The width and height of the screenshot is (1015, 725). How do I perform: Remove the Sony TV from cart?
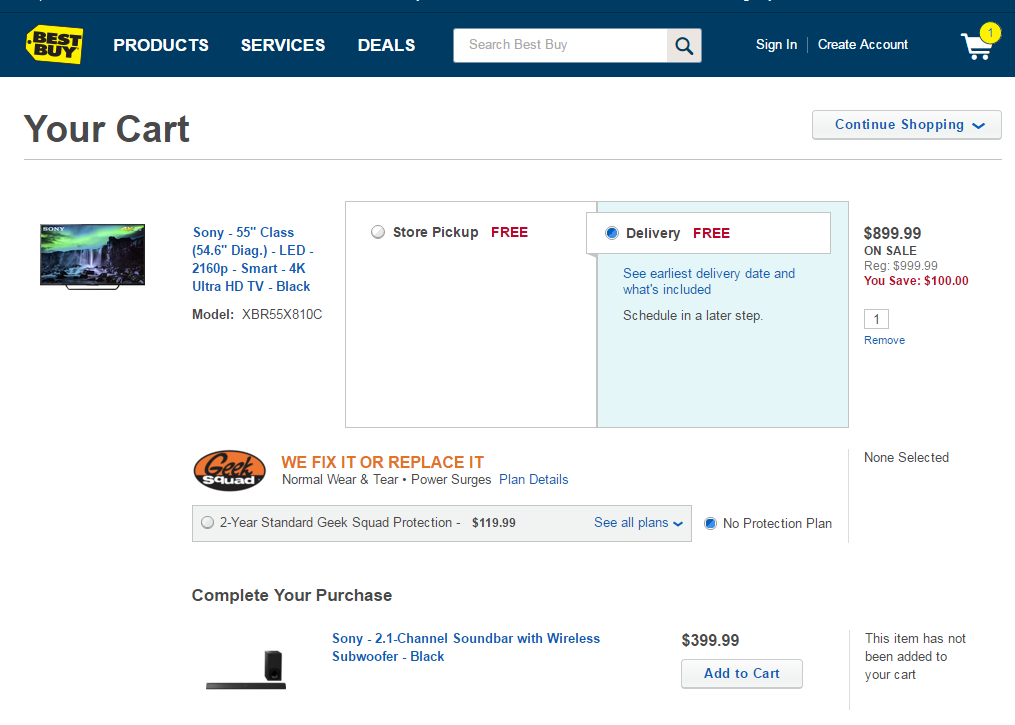pyautogui.click(x=884, y=340)
